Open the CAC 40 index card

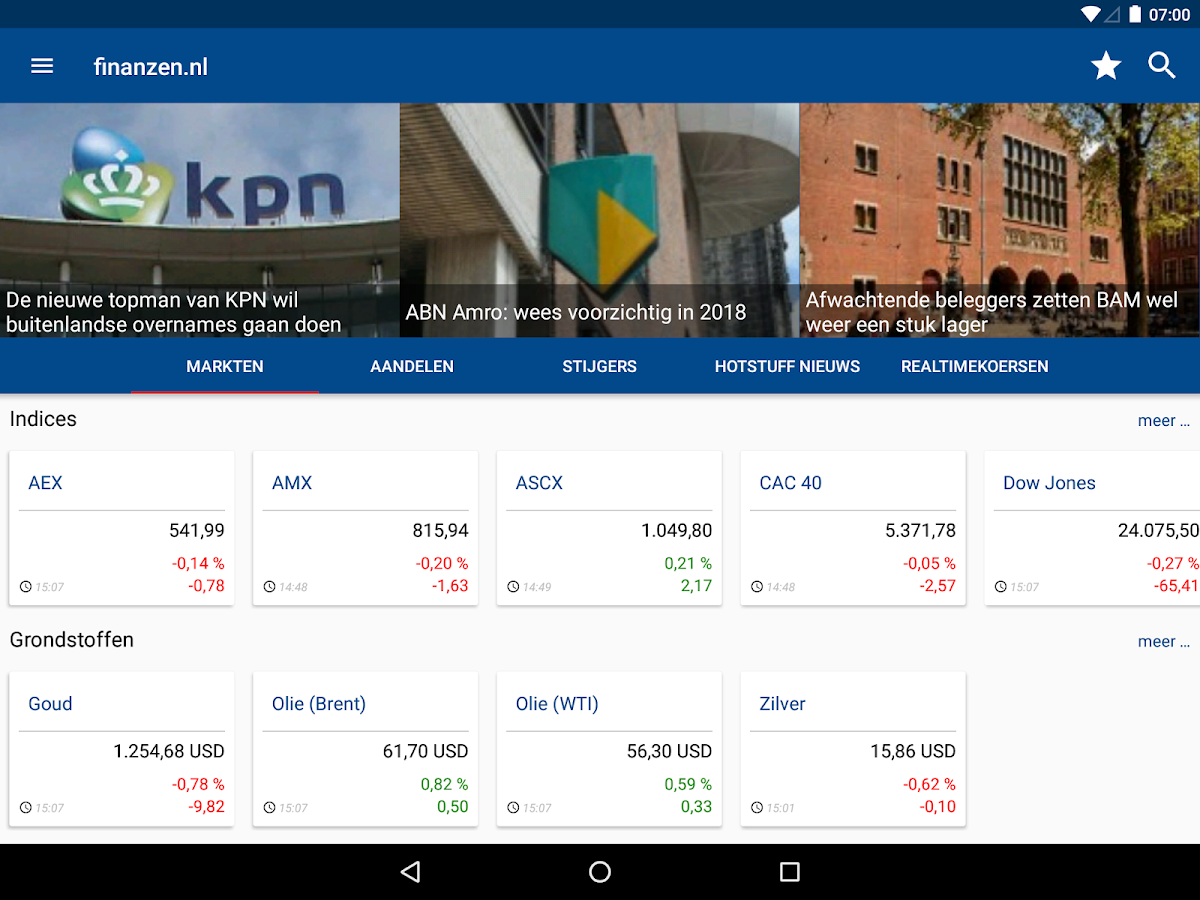point(854,528)
